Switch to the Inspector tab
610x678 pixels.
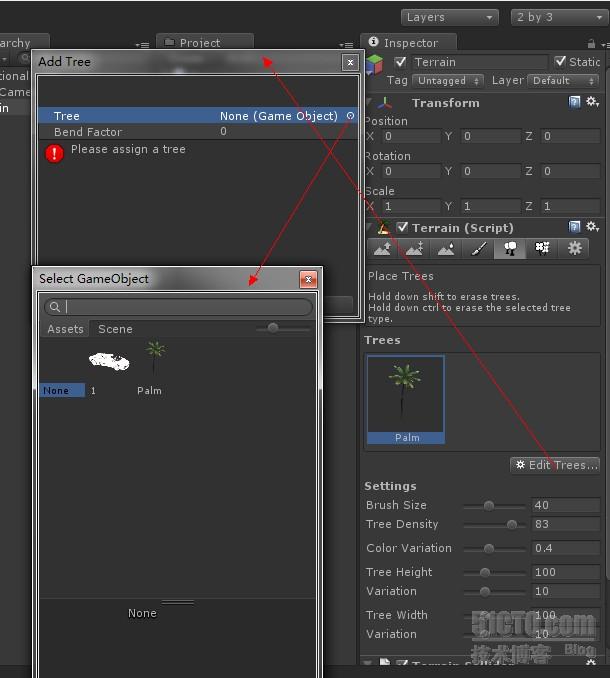[408, 43]
